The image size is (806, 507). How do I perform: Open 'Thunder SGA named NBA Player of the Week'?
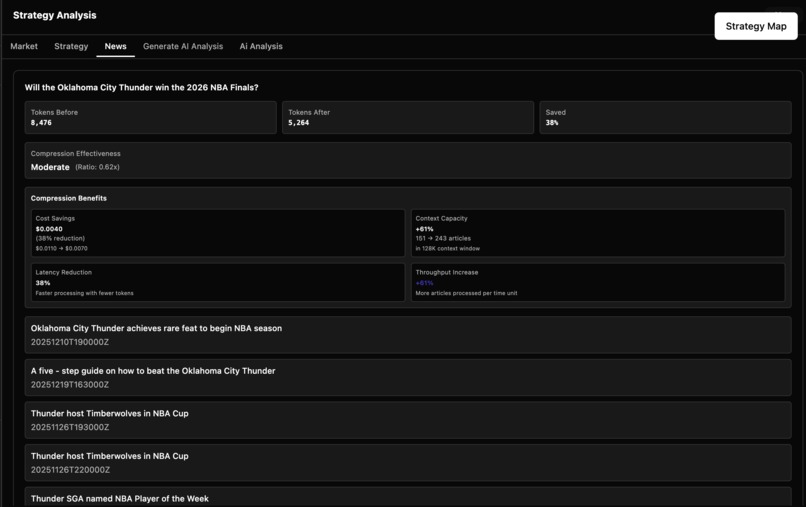coord(408,497)
